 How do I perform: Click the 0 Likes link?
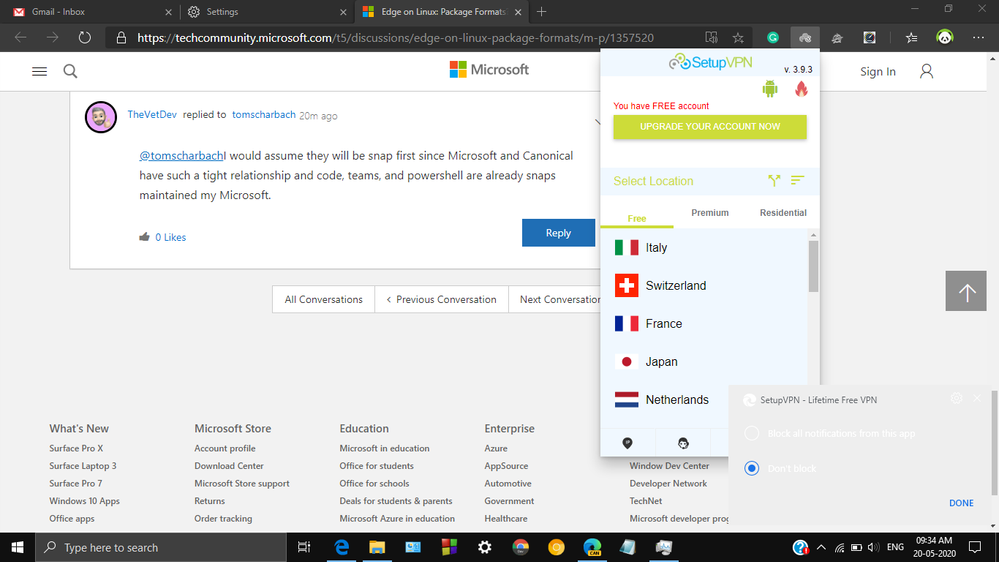(x=171, y=237)
